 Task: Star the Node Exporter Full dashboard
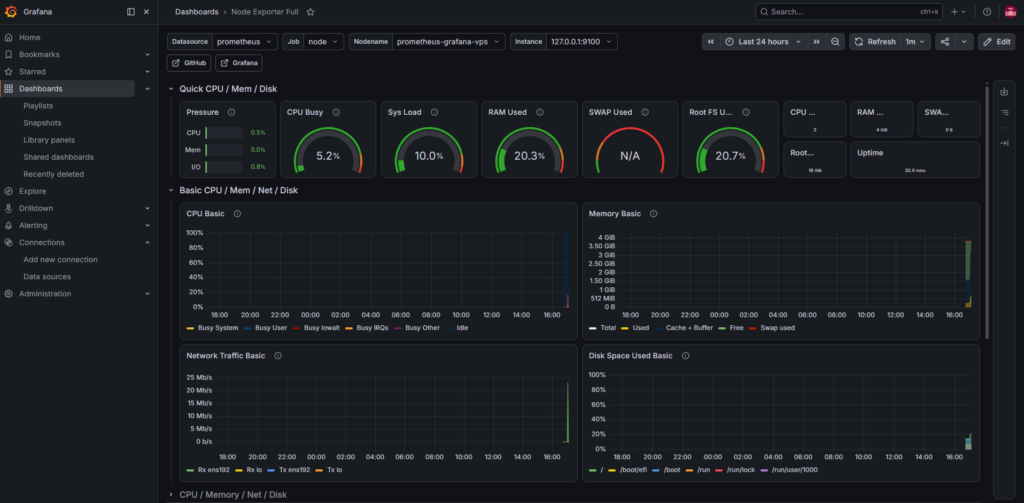(x=310, y=12)
